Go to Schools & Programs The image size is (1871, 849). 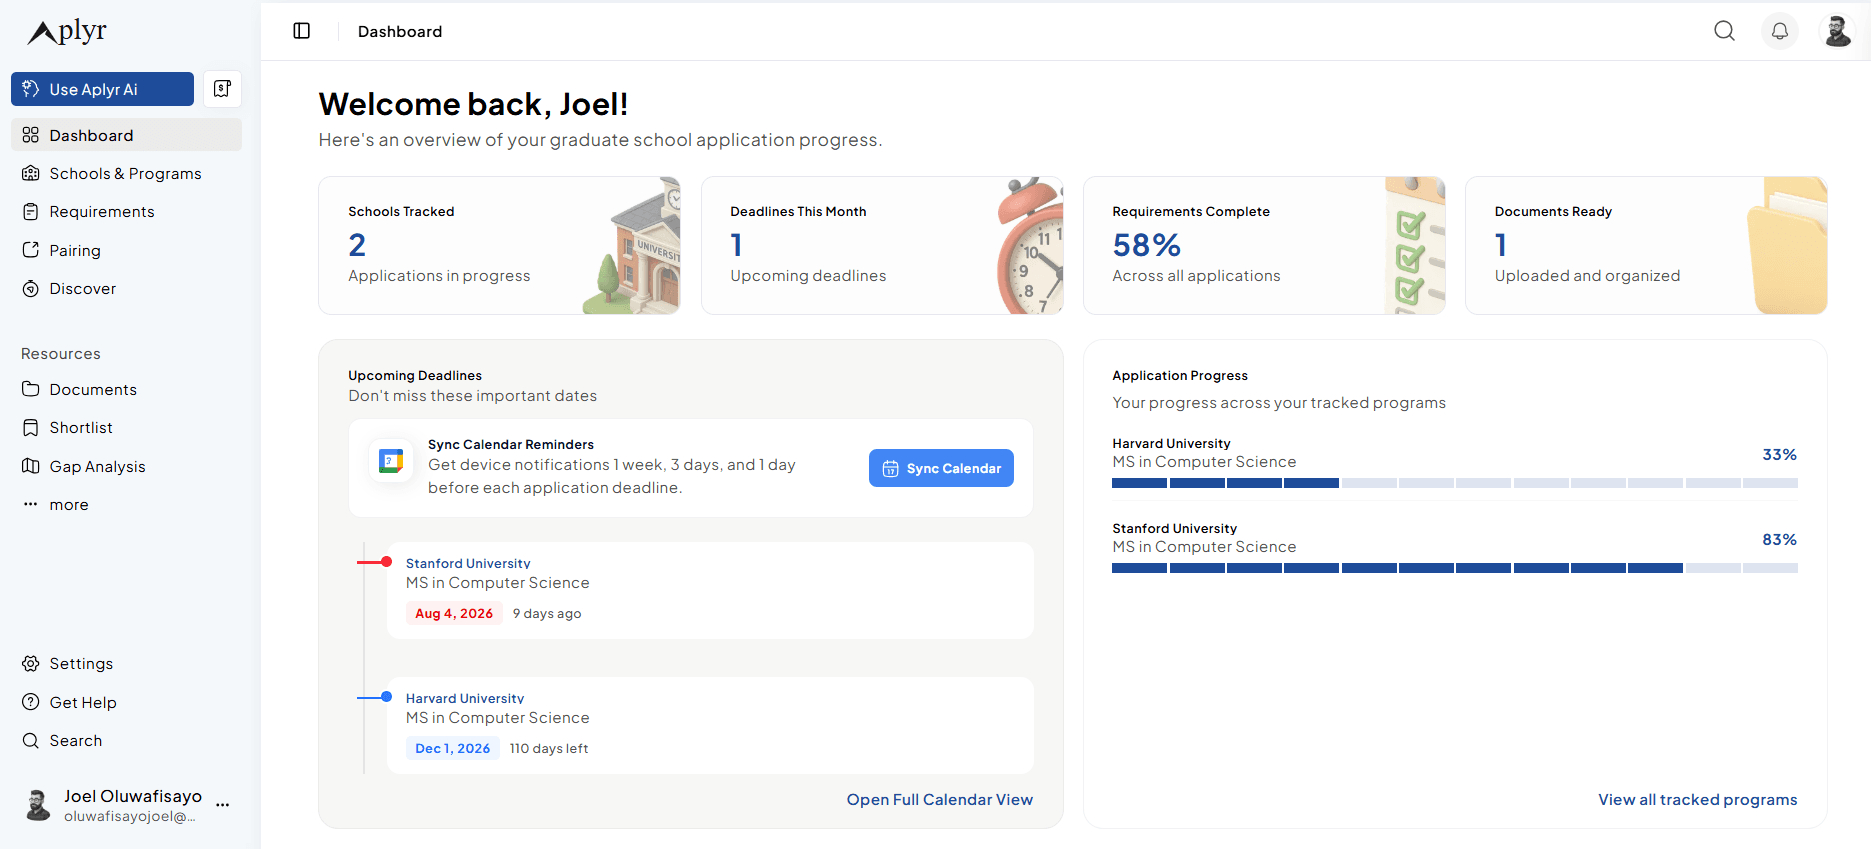[126, 173]
